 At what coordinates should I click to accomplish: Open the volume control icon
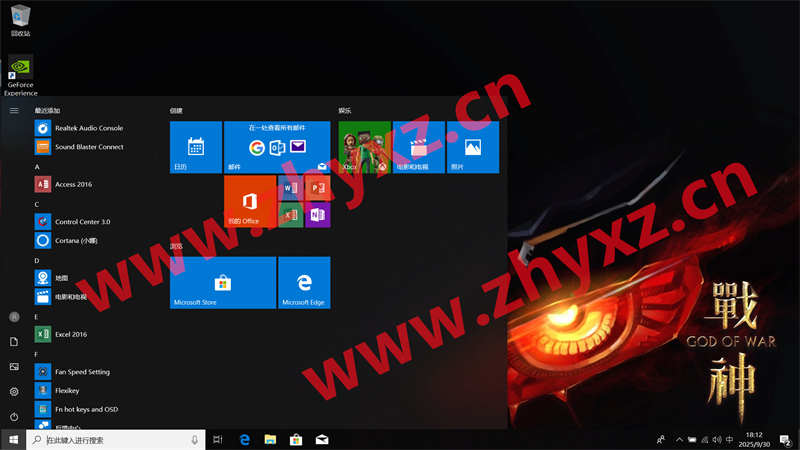(x=717, y=439)
